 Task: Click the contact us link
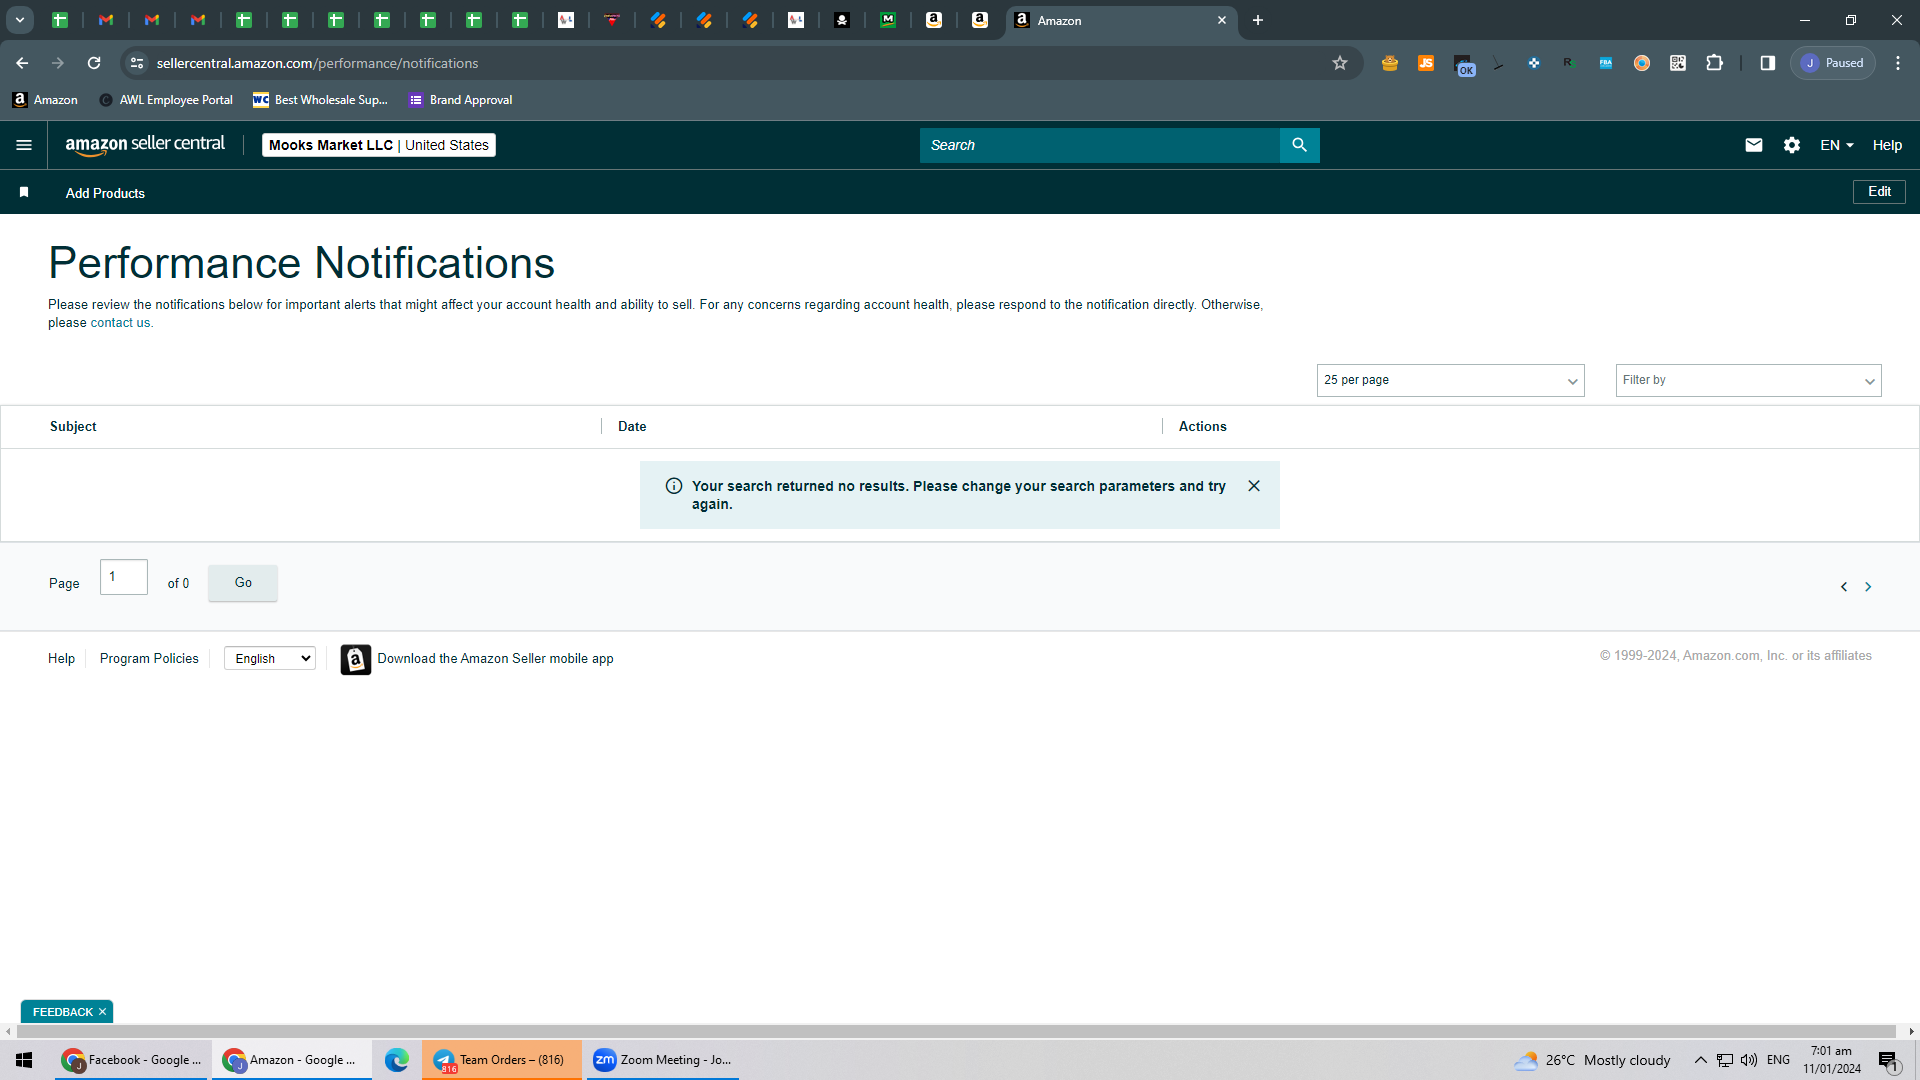tap(120, 323)
